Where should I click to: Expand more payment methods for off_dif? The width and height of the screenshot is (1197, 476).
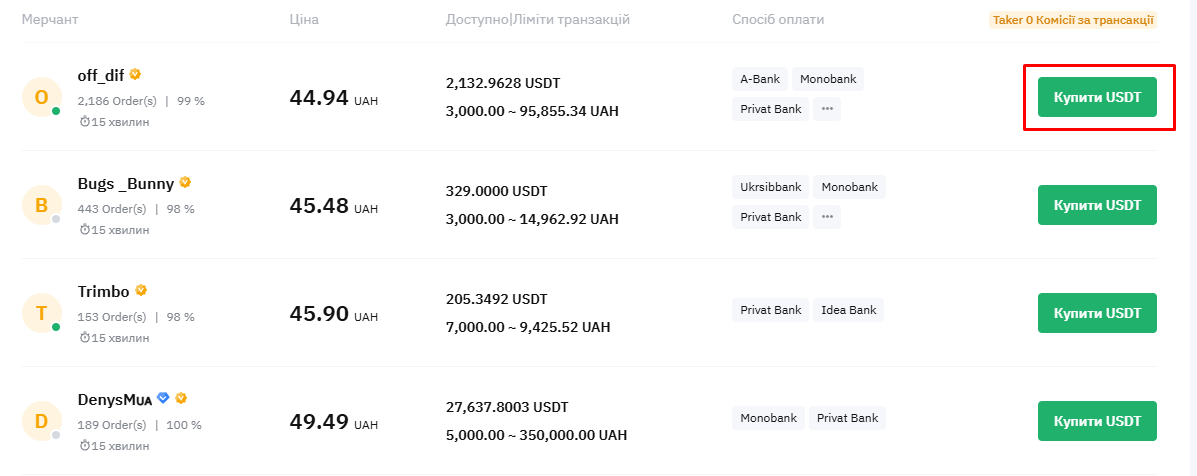click(x=827, y=109)
